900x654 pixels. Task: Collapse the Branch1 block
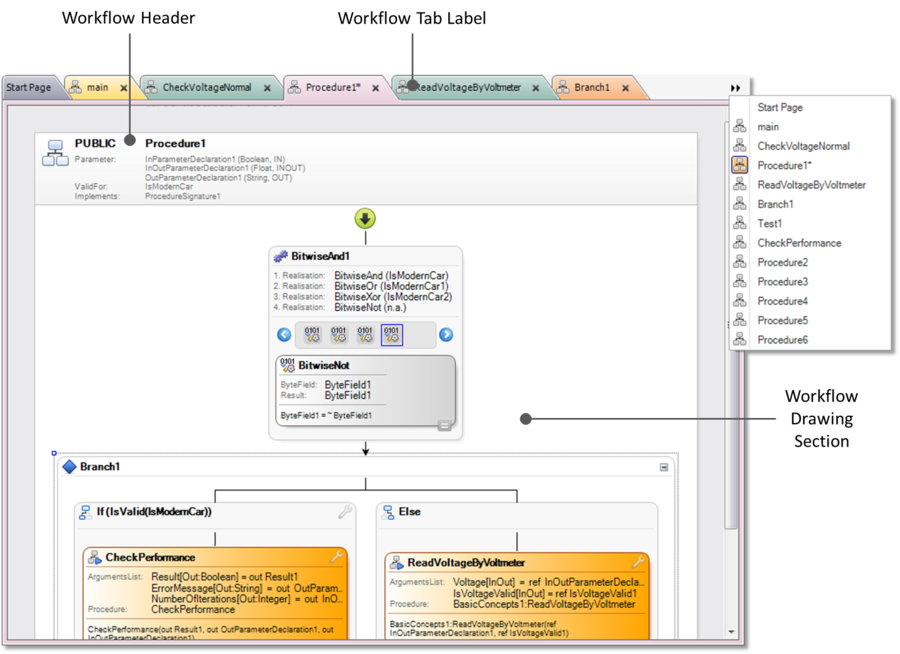tap(664, 467)
